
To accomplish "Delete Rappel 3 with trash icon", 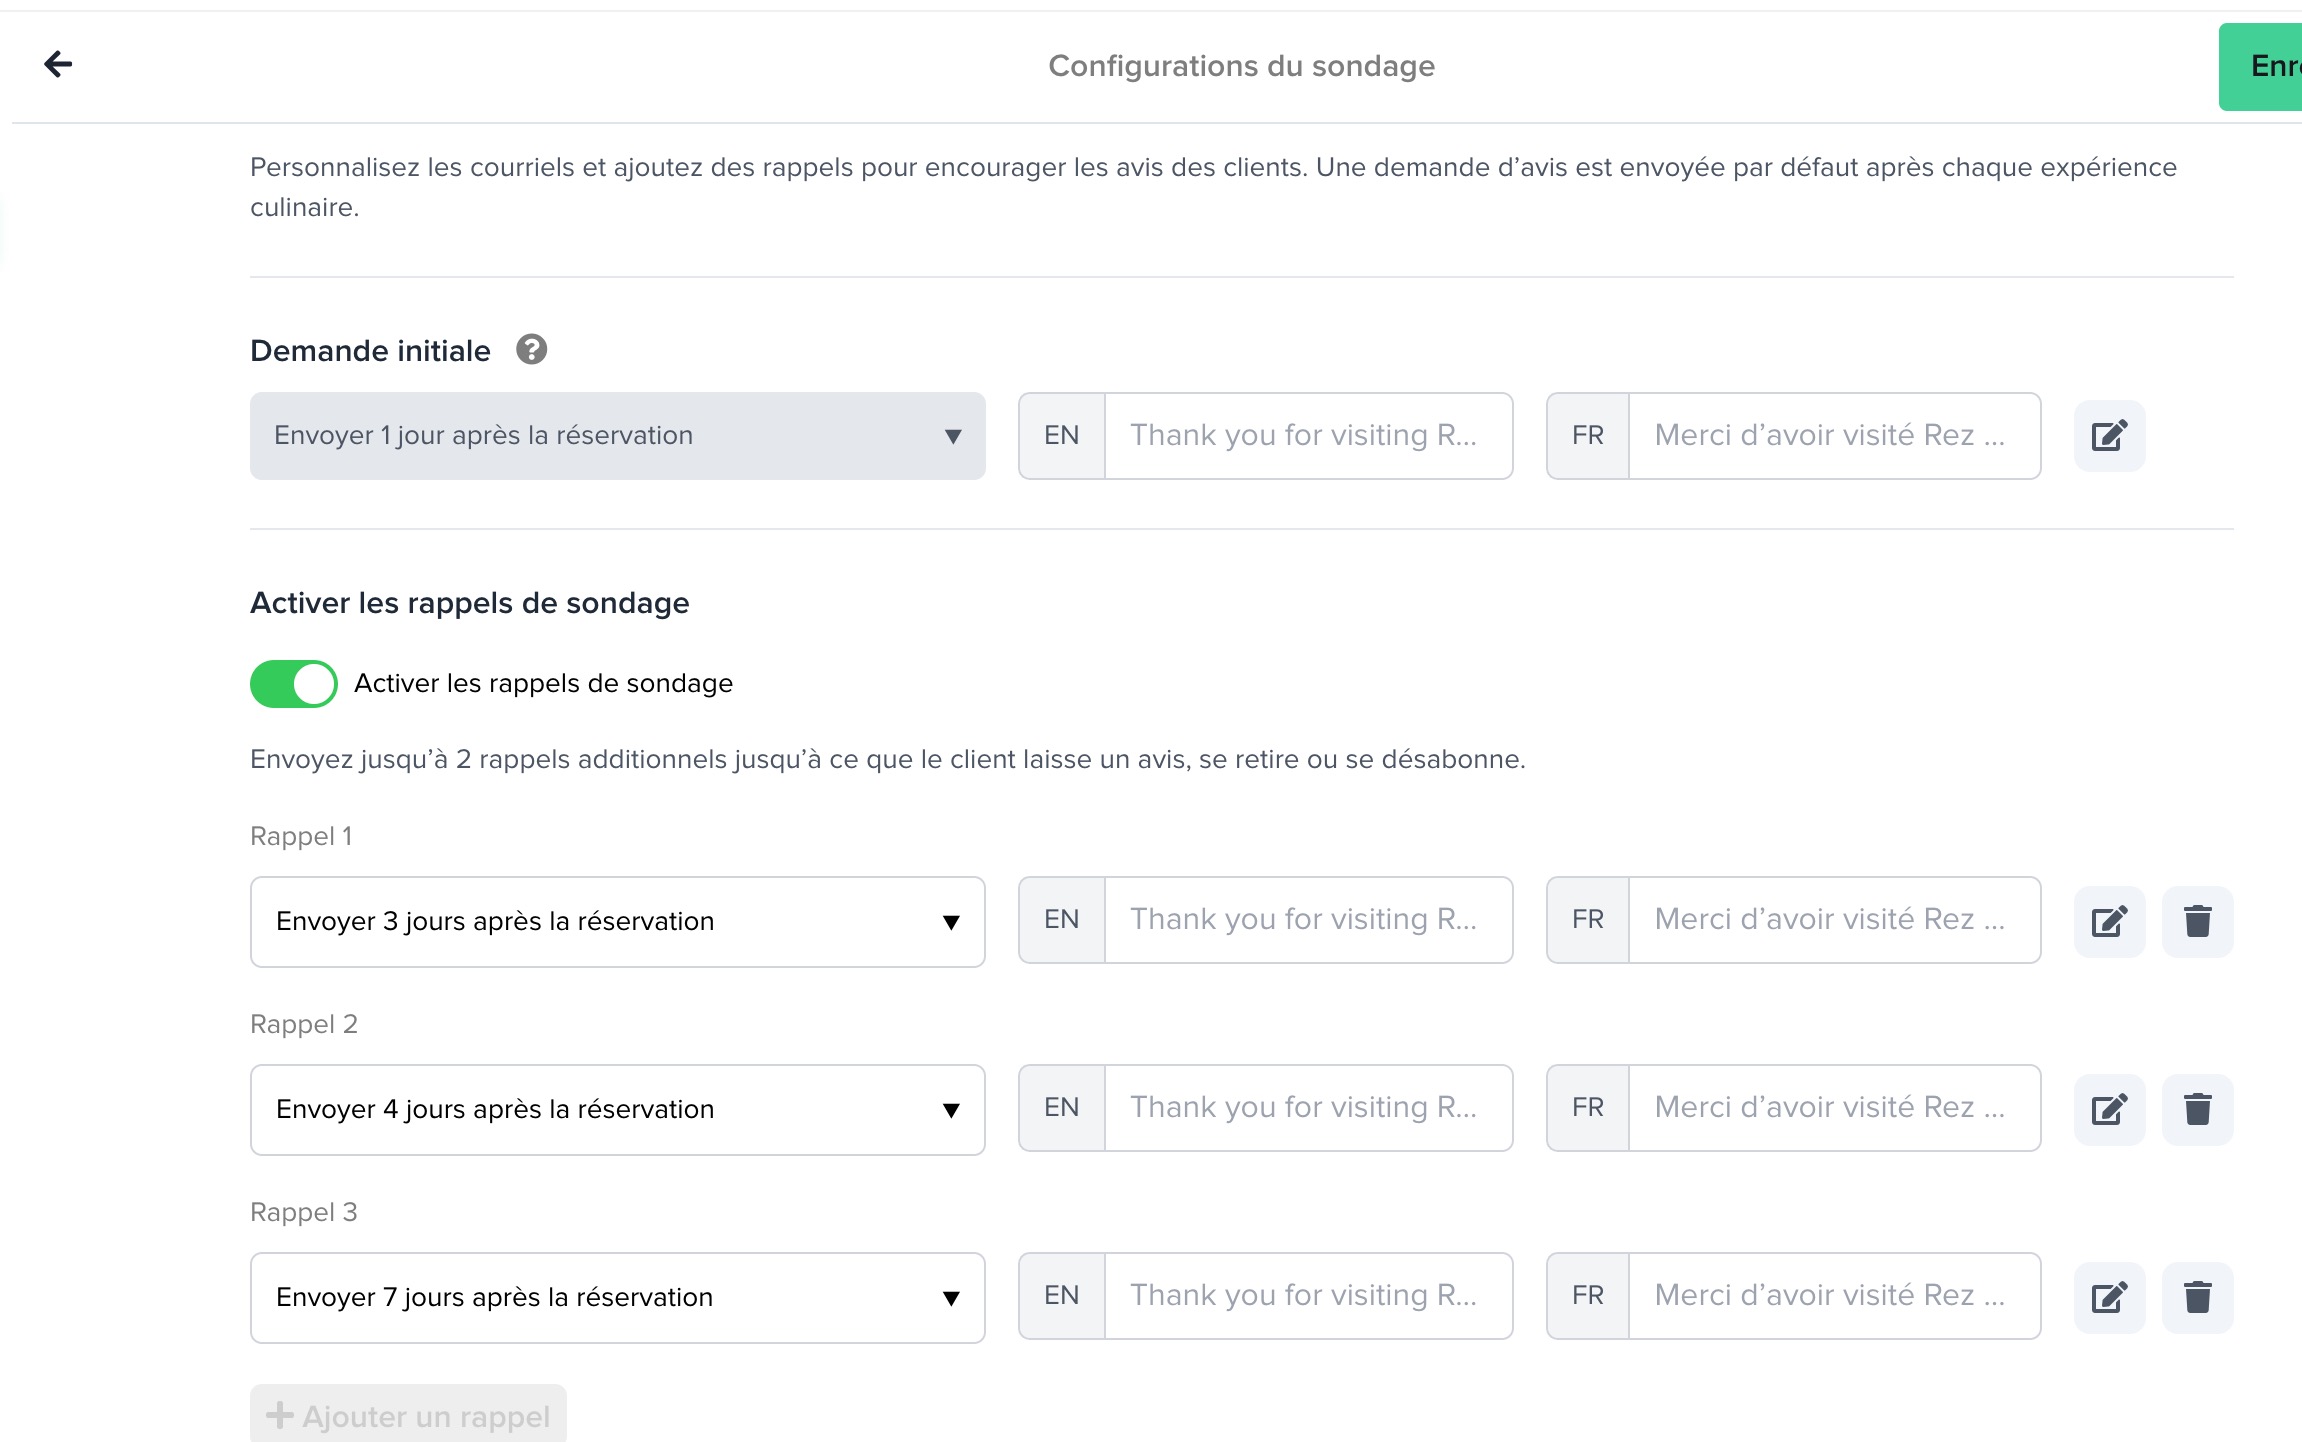I will click(2197, 1297).
